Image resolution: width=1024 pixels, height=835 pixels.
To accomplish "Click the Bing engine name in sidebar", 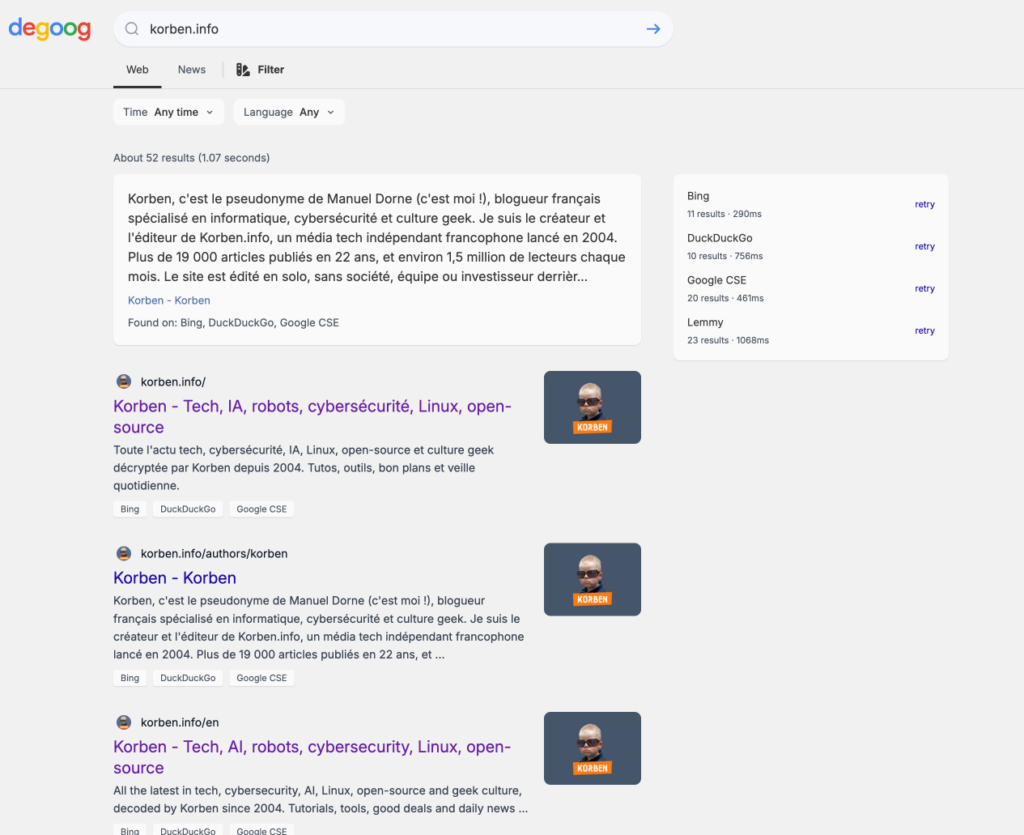I will (698, 196).
